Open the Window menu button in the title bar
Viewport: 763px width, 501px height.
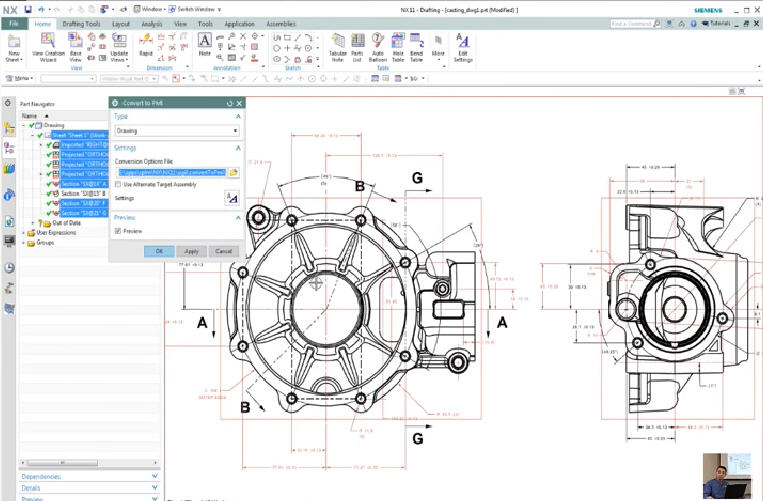pyautogui.click(x=148, y=9)
